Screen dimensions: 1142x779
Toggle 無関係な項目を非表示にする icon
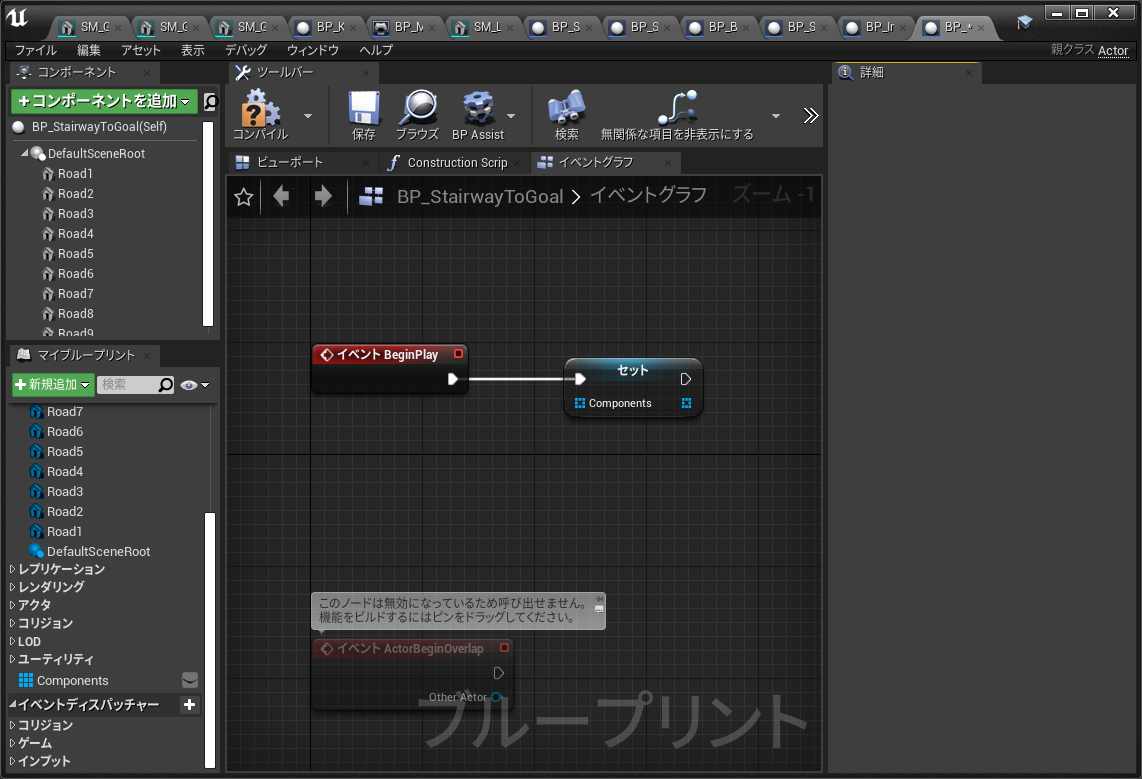677,108
